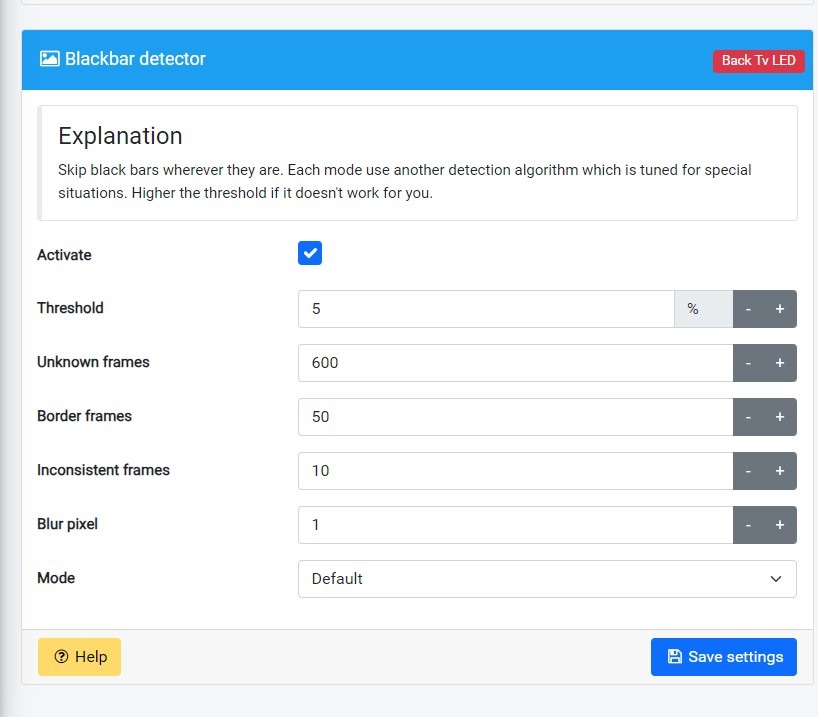Image resolution: width=818 pixels, height=717 pixels.
Task: Increase Border frames with plus button
Action: coord(780,417)
